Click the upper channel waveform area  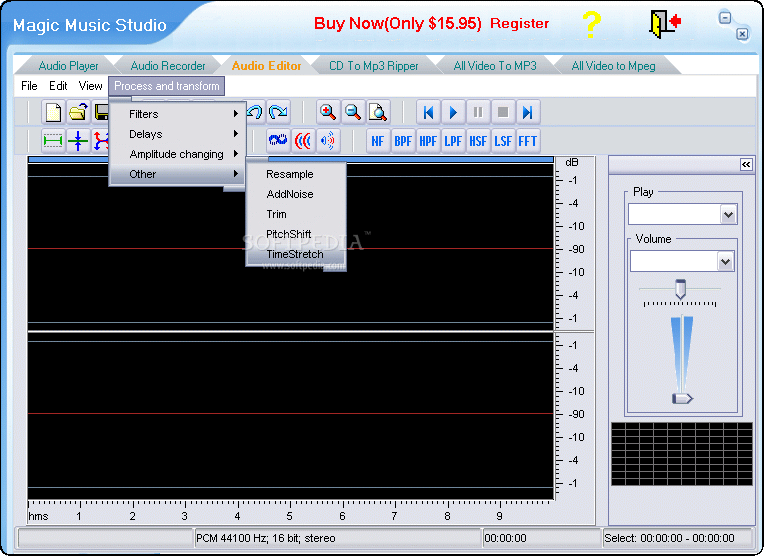click(x=291, y=248)
